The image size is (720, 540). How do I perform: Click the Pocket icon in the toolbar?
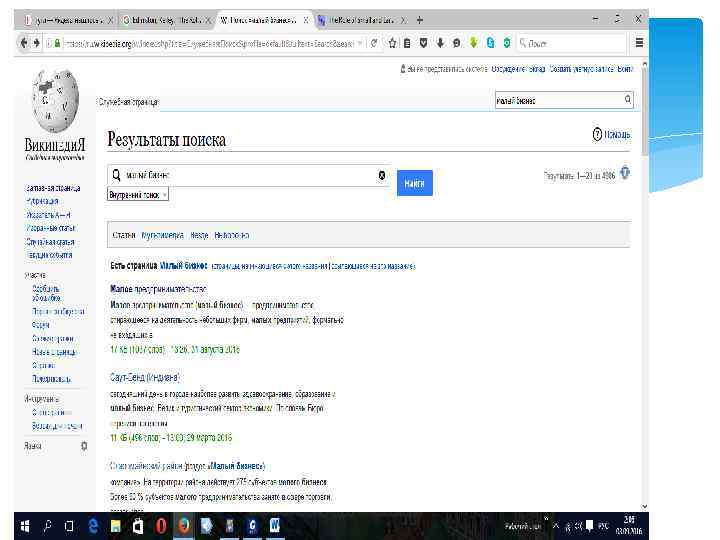(x=423, y=43)
